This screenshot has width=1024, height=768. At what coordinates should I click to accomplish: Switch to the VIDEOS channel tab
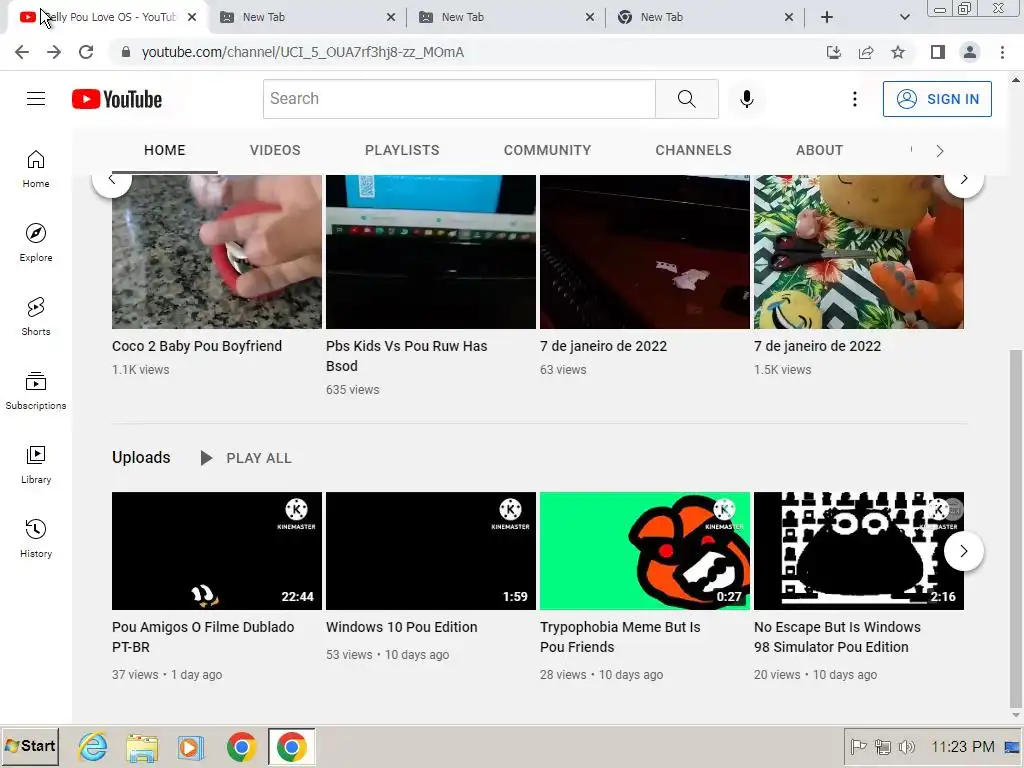click(x=275, y=150)
